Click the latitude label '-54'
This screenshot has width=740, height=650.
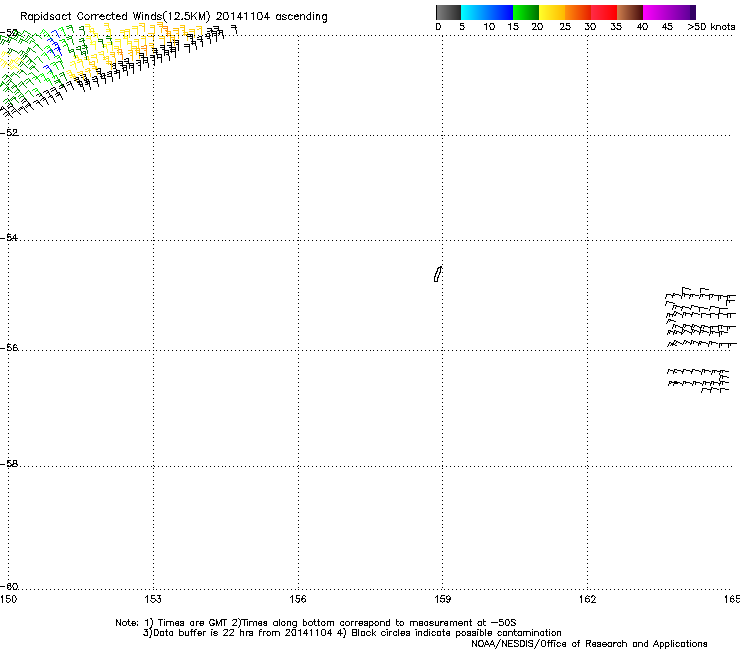(x=9, y=237)
